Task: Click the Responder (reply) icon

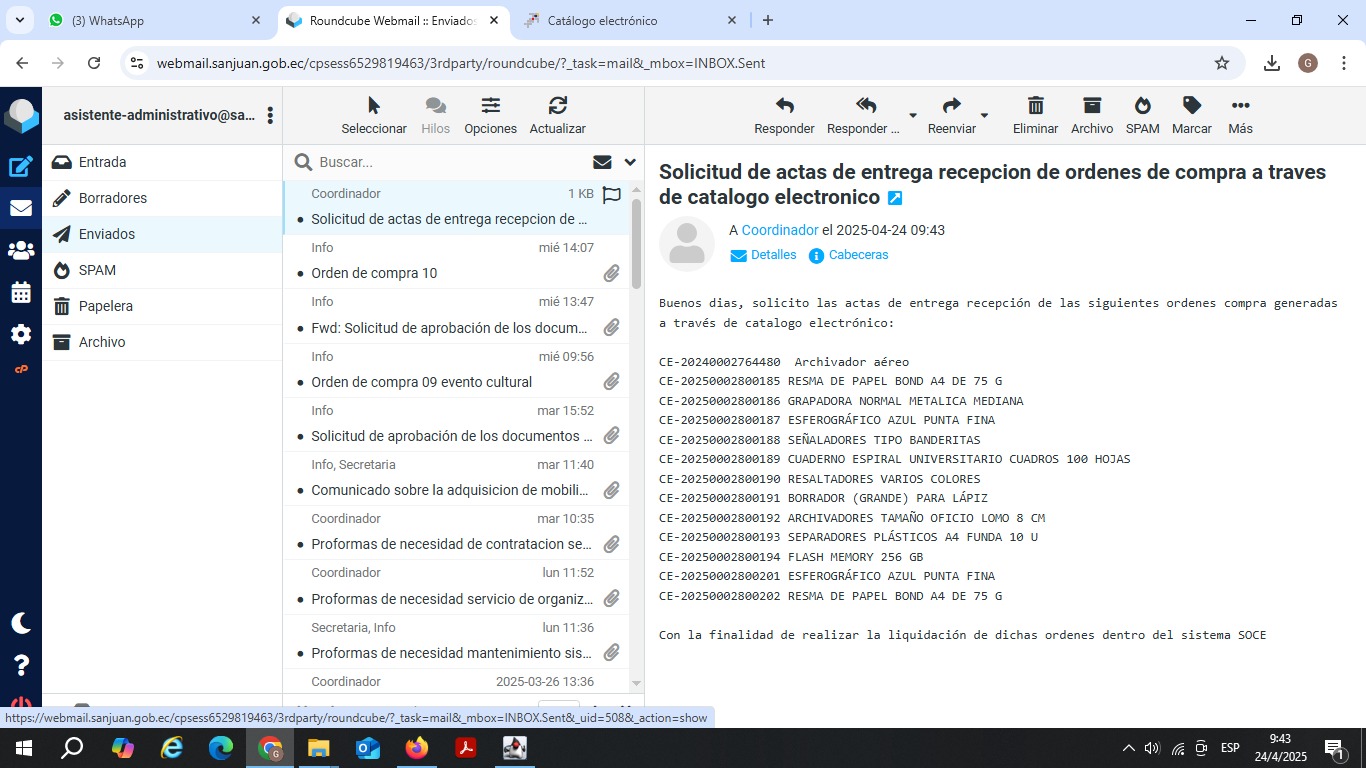Action: coord(784,106)
